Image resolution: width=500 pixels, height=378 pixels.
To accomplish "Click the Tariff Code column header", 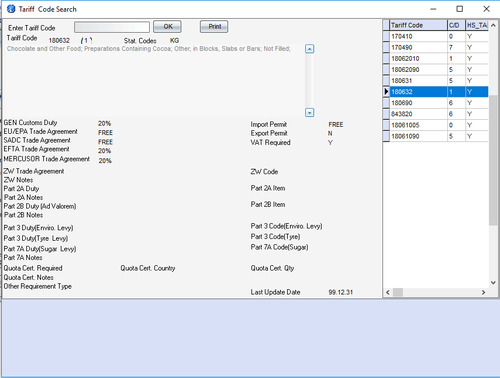I will [418, 25].
